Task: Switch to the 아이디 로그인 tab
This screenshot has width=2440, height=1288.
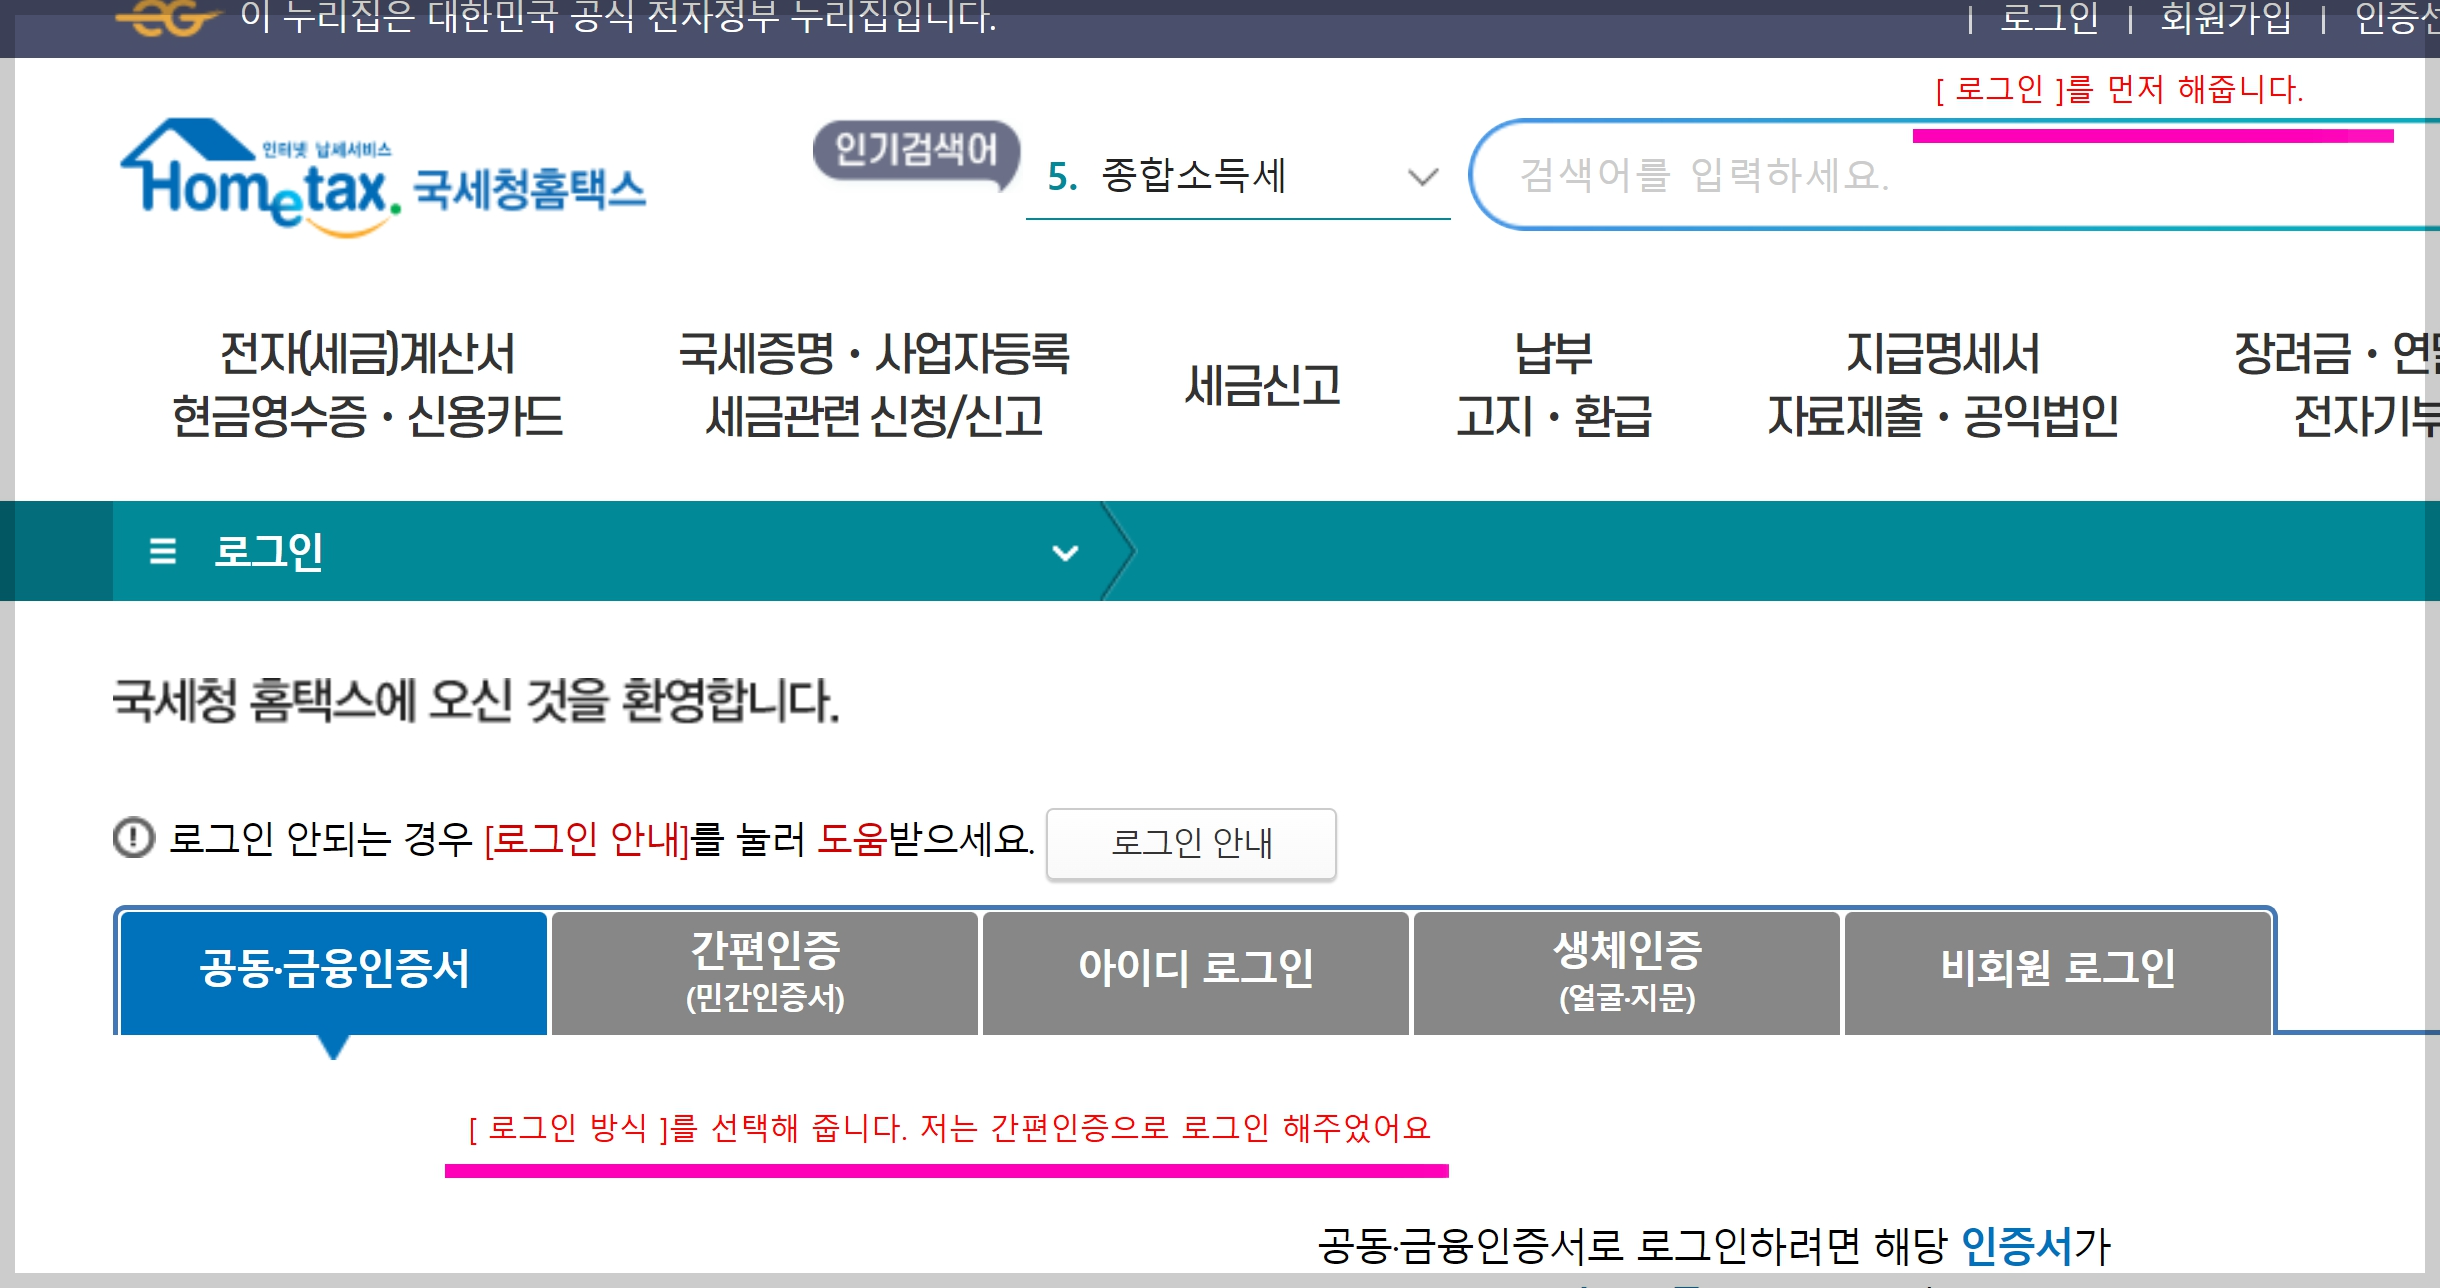Action: tap(1196, 970)
